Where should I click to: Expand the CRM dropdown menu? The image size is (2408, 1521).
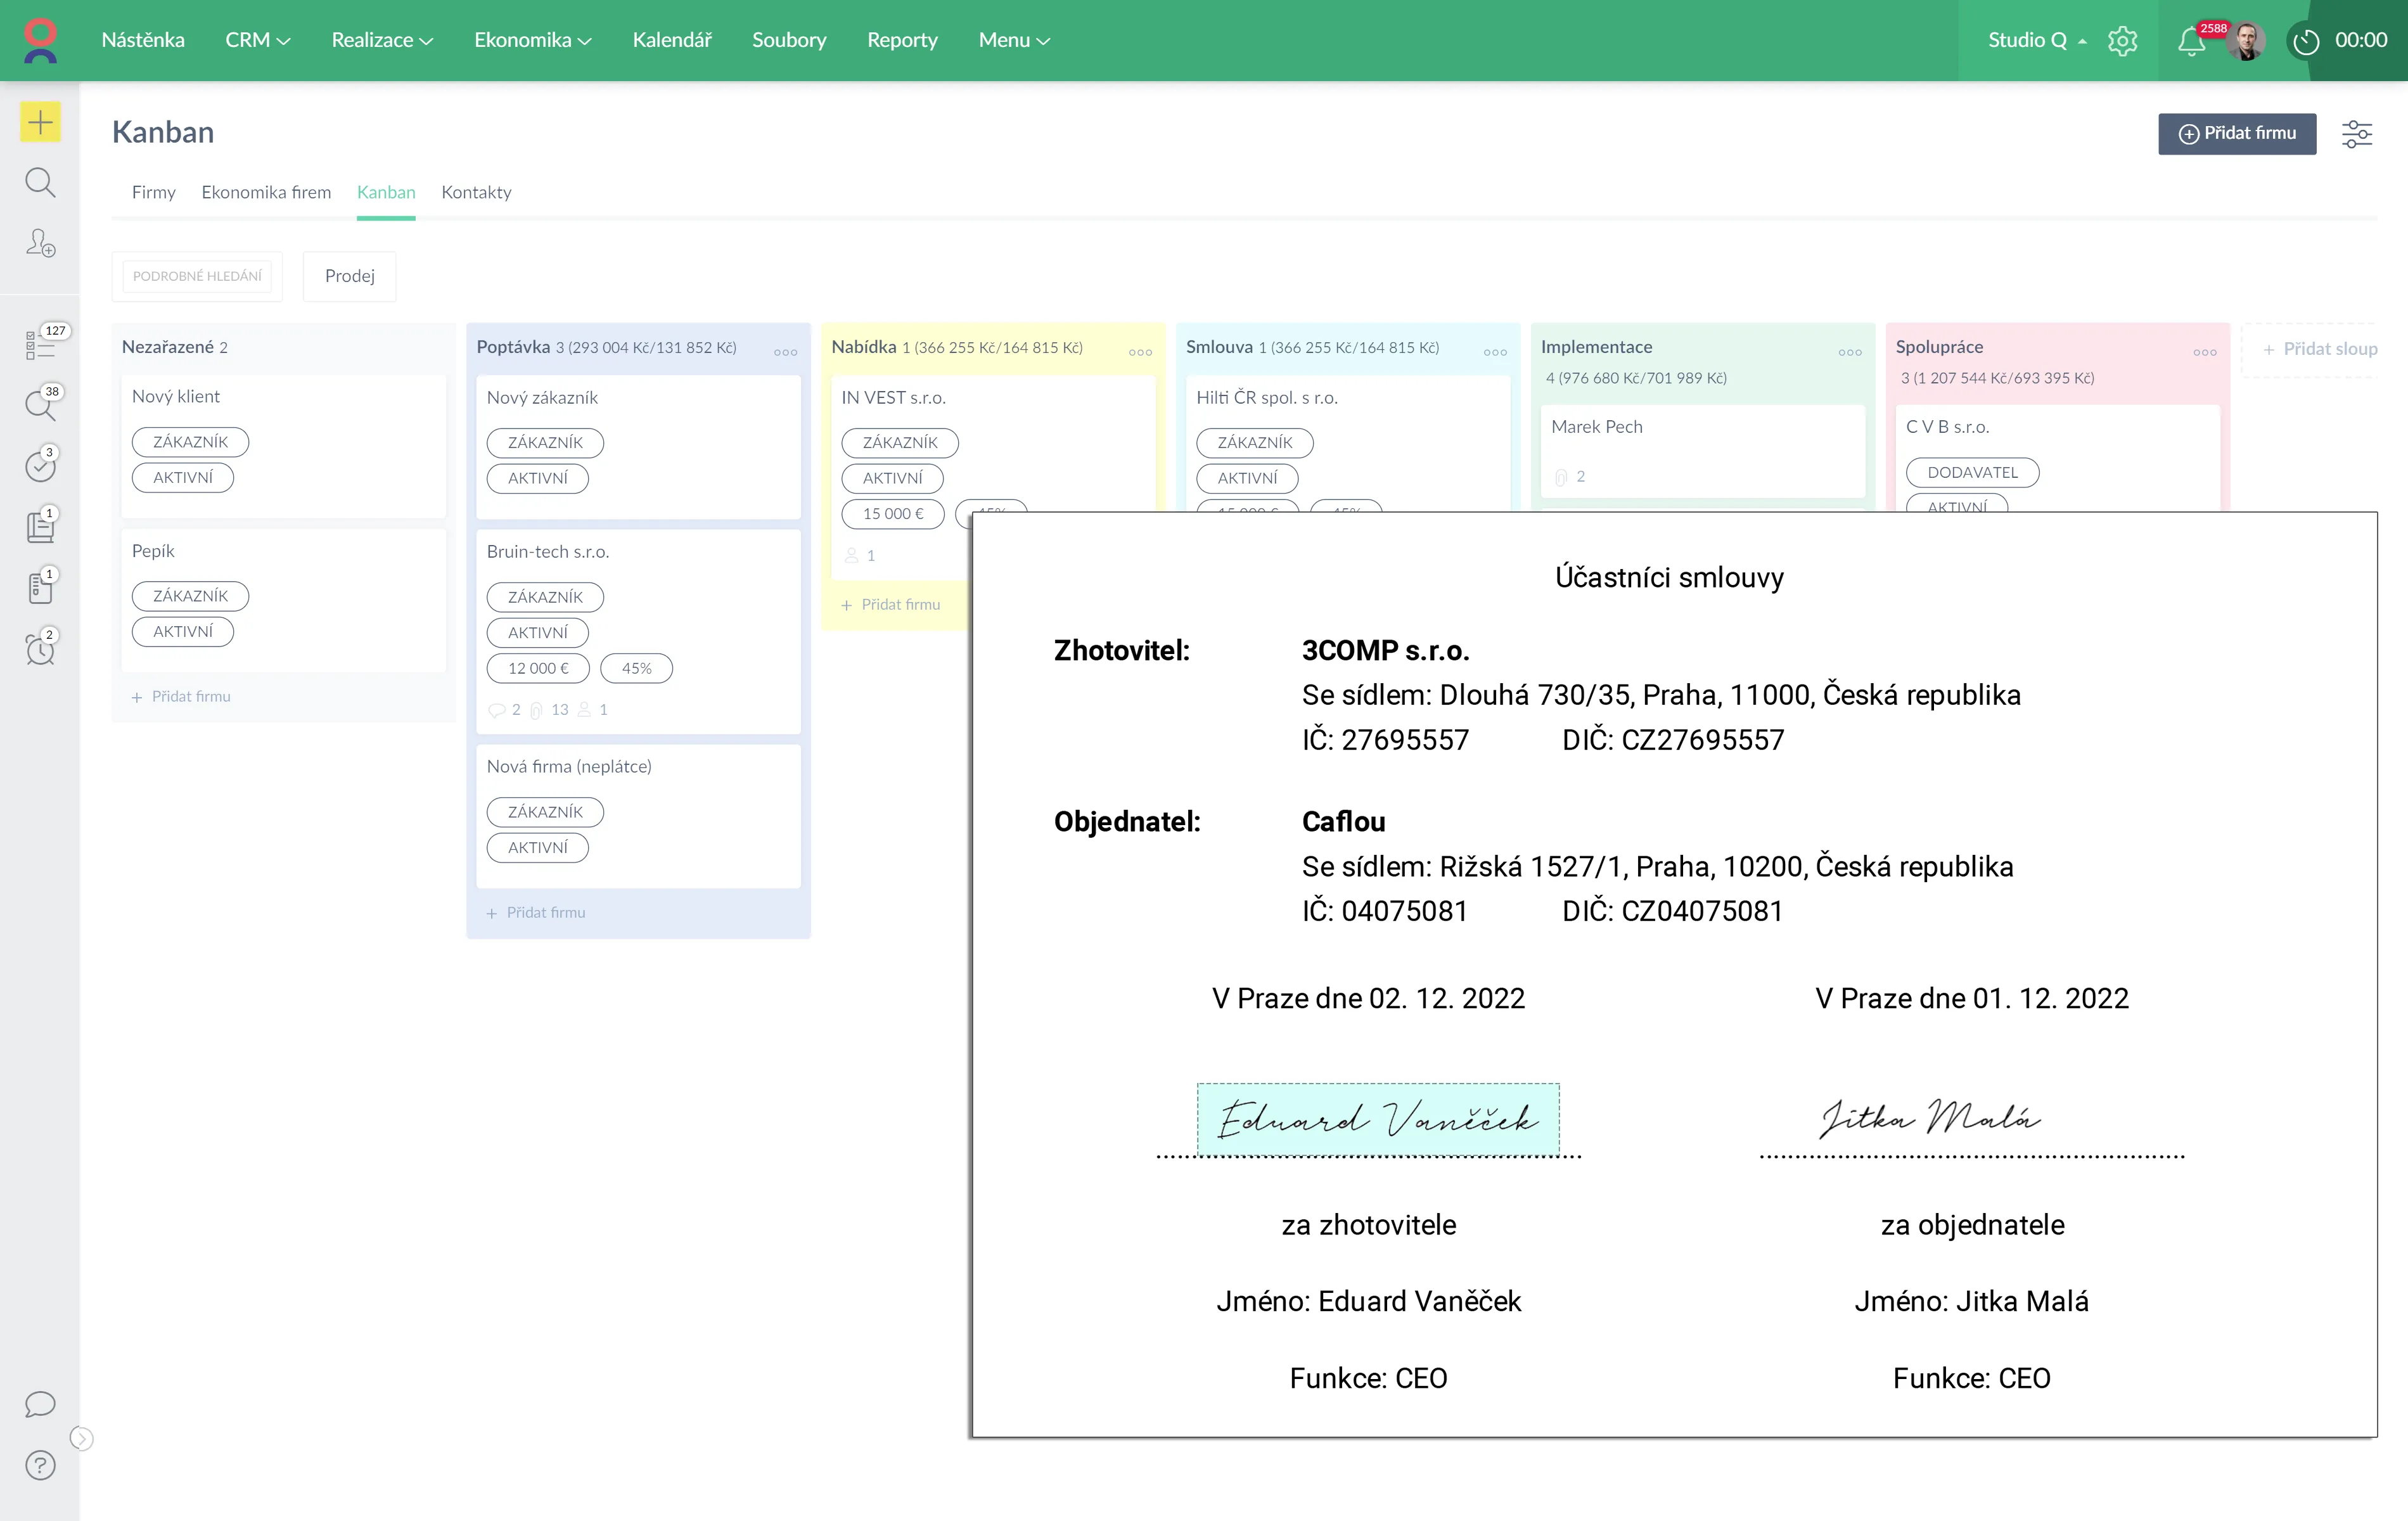tap(257, 41)
